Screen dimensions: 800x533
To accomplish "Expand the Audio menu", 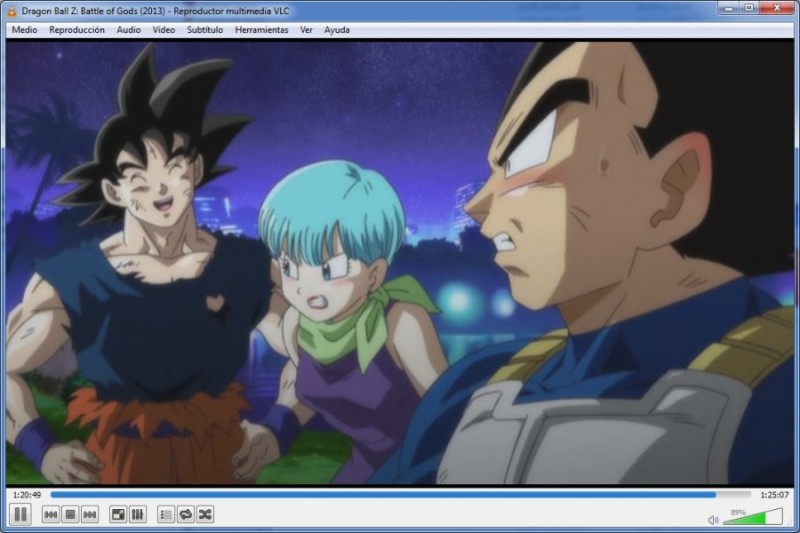I will pyautogui.click(x=128, y=30).
